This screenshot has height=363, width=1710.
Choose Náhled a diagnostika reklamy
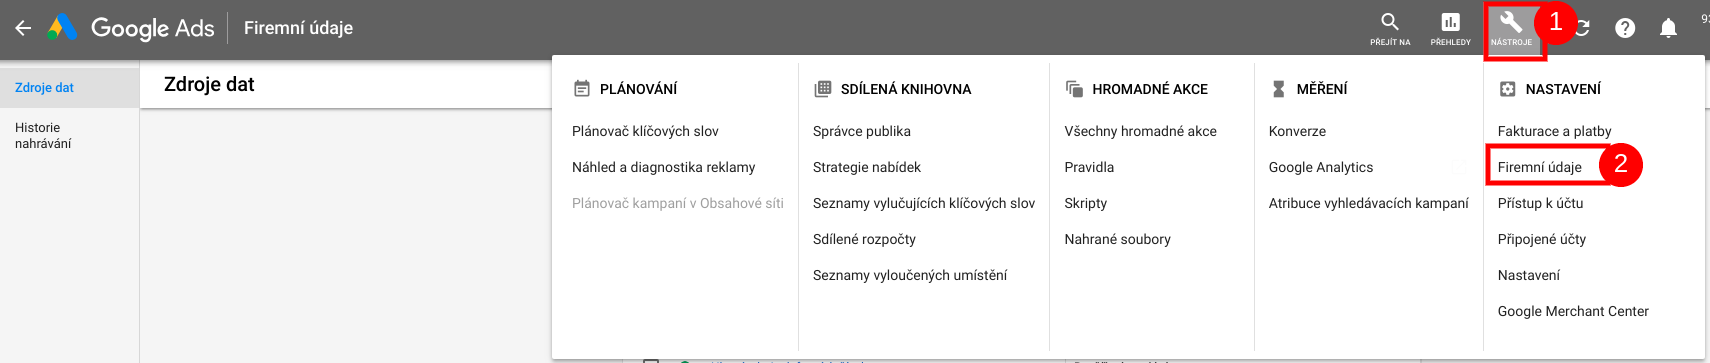(663, 167)
